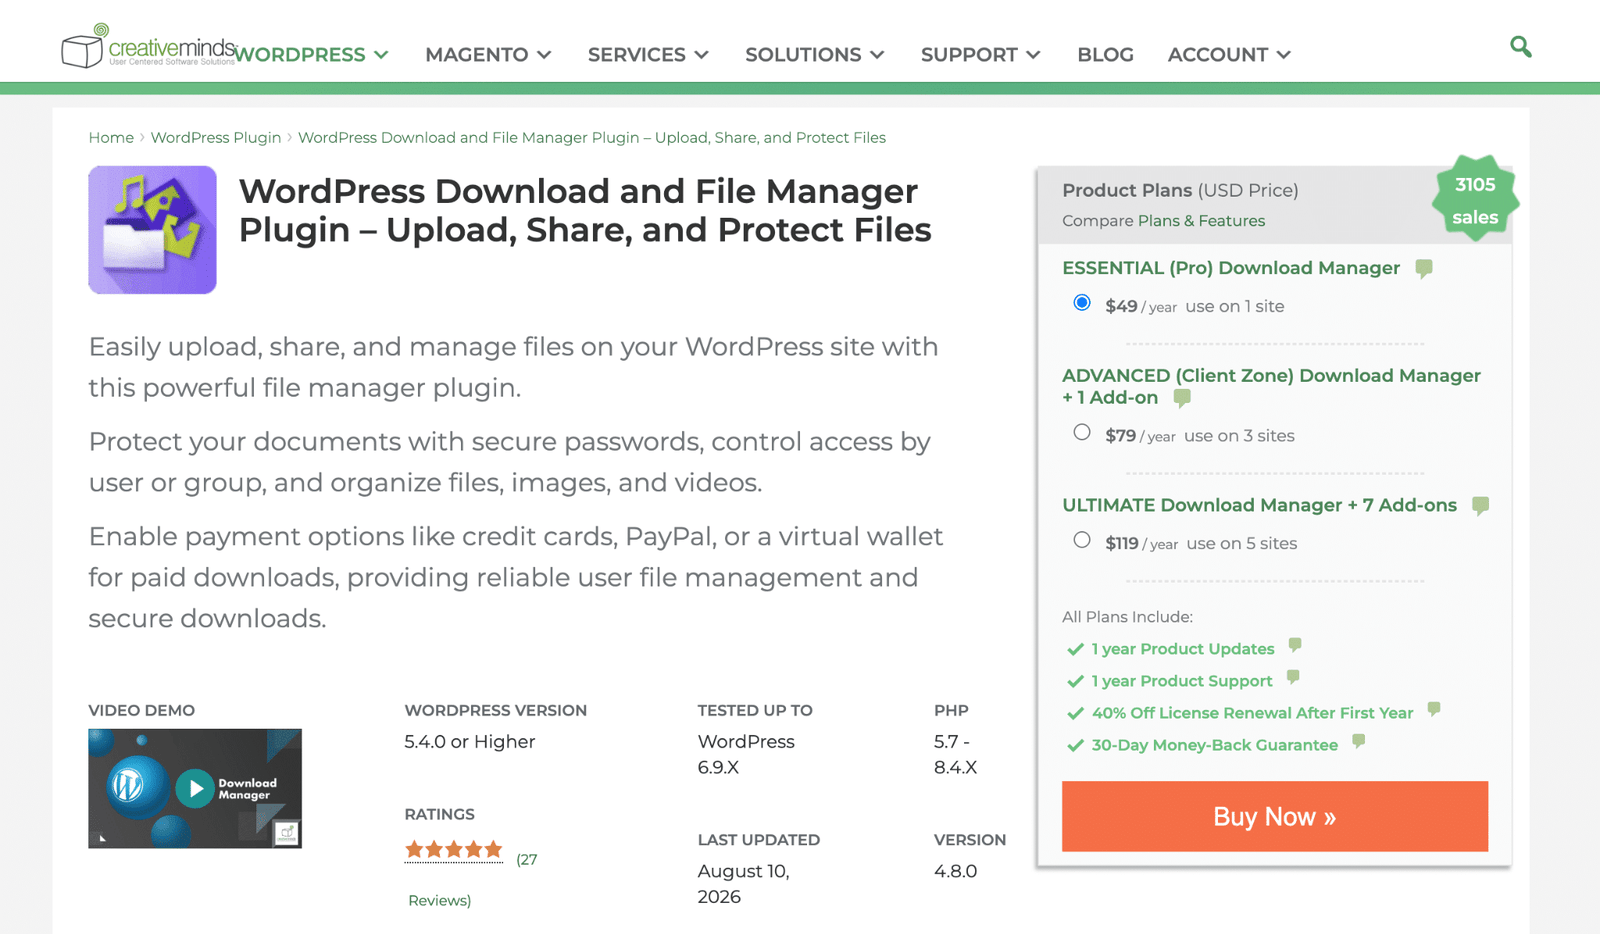
Task: Play the Download Manager video demo
Action: tap(195, 789)
